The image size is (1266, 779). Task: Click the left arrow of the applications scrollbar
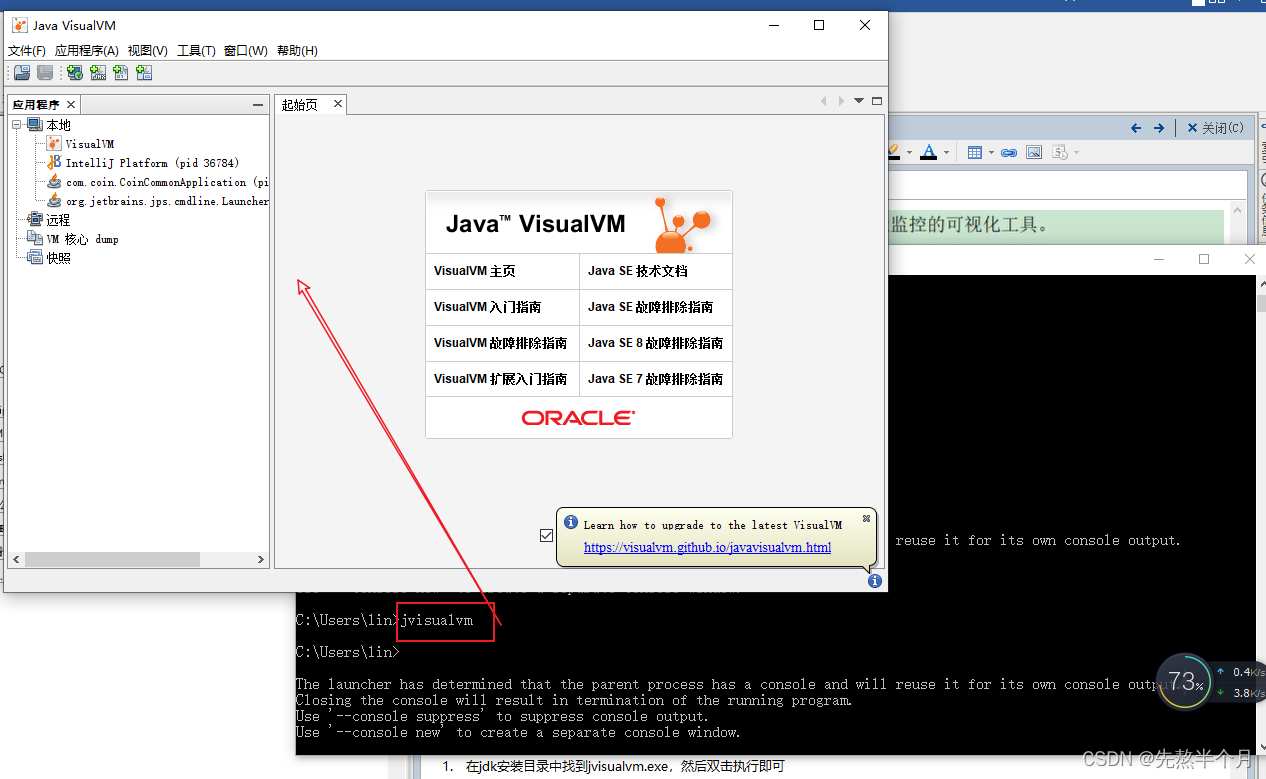[x=16, y=560]
